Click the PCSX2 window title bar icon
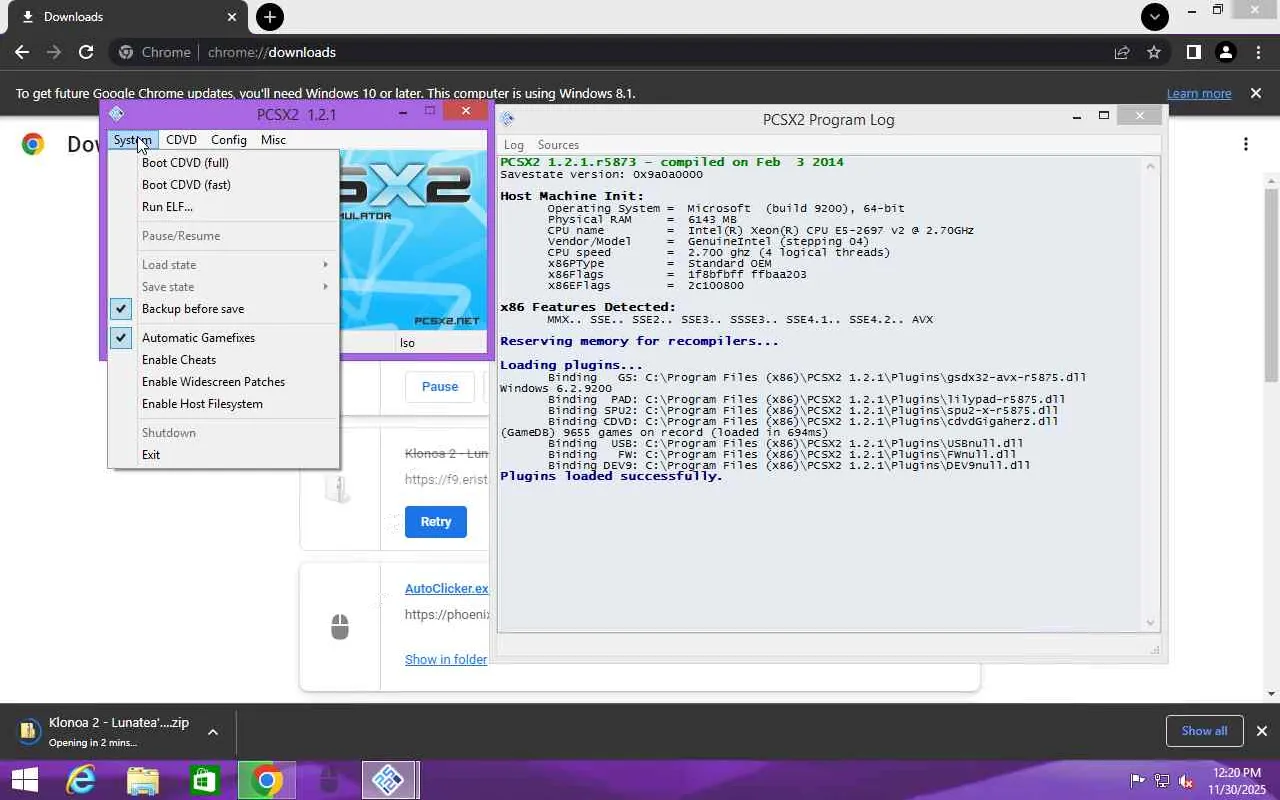Screen dimensions: 1280x800 (116, 113)
